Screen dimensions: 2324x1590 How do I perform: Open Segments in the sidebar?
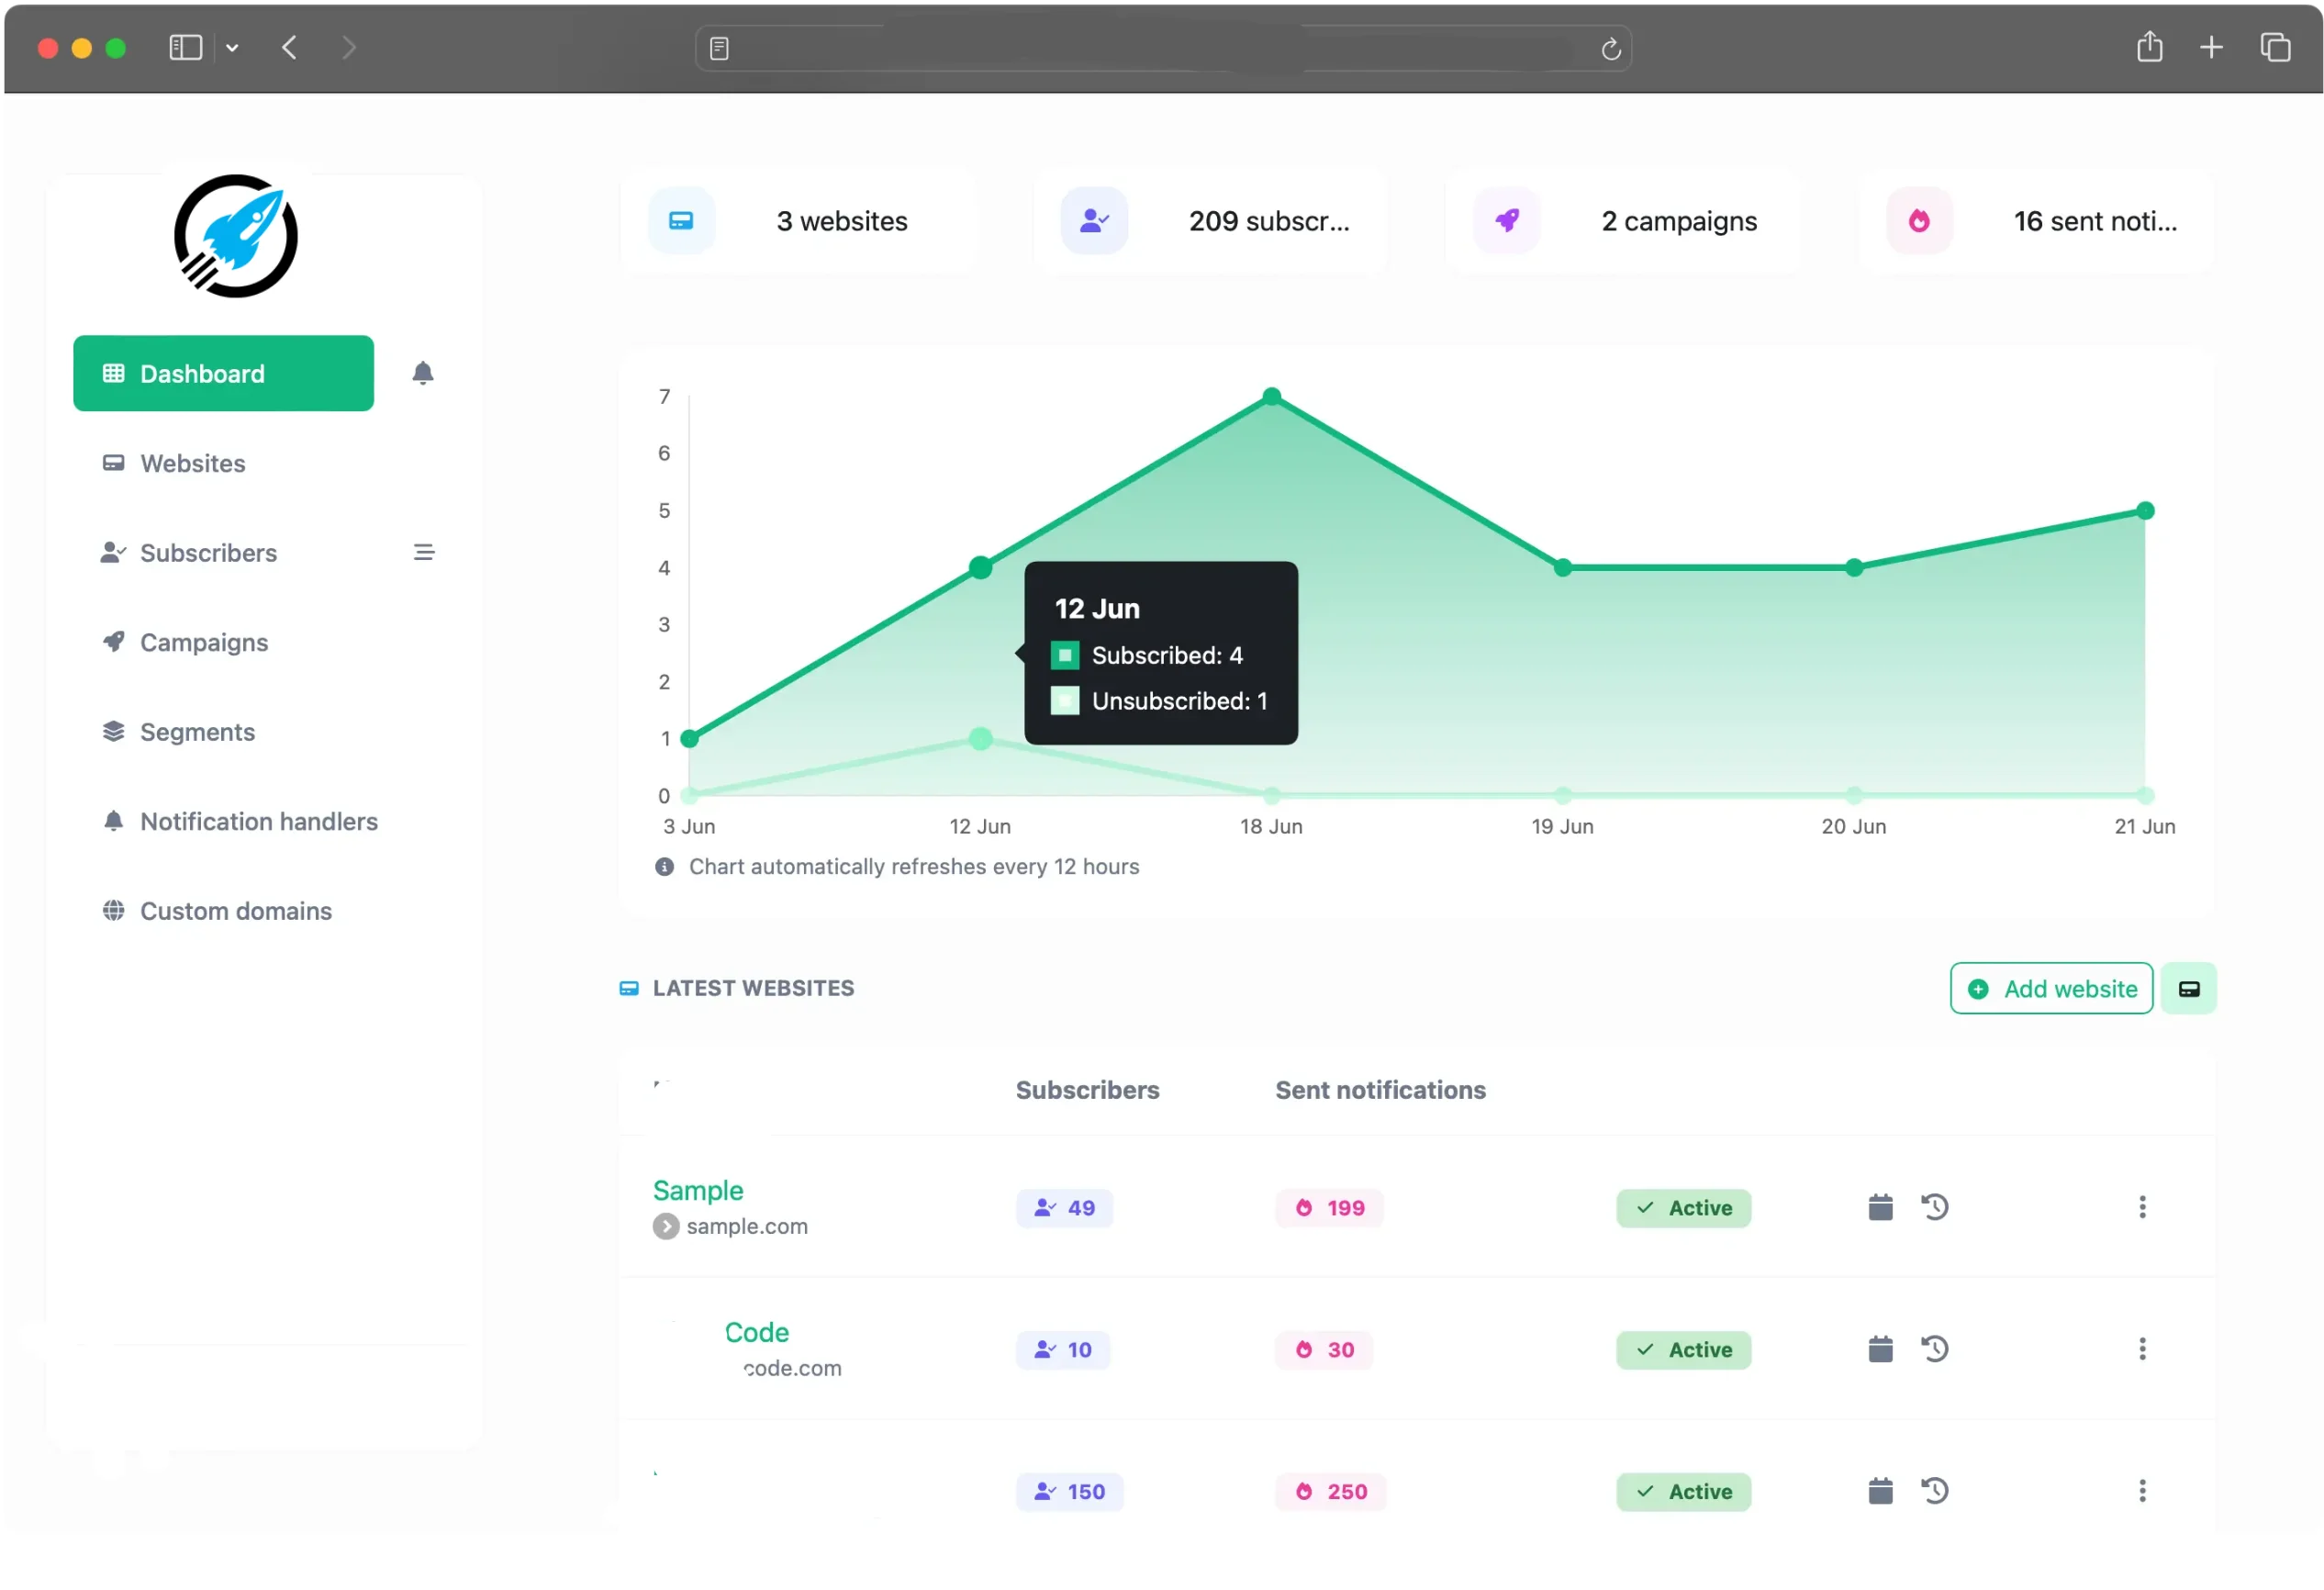pos(178,732)
